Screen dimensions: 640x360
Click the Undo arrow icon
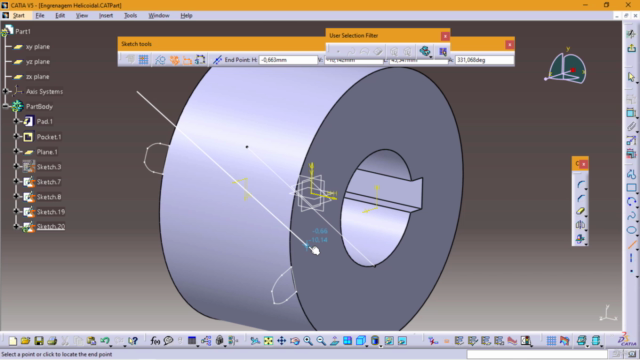[105, 340]
